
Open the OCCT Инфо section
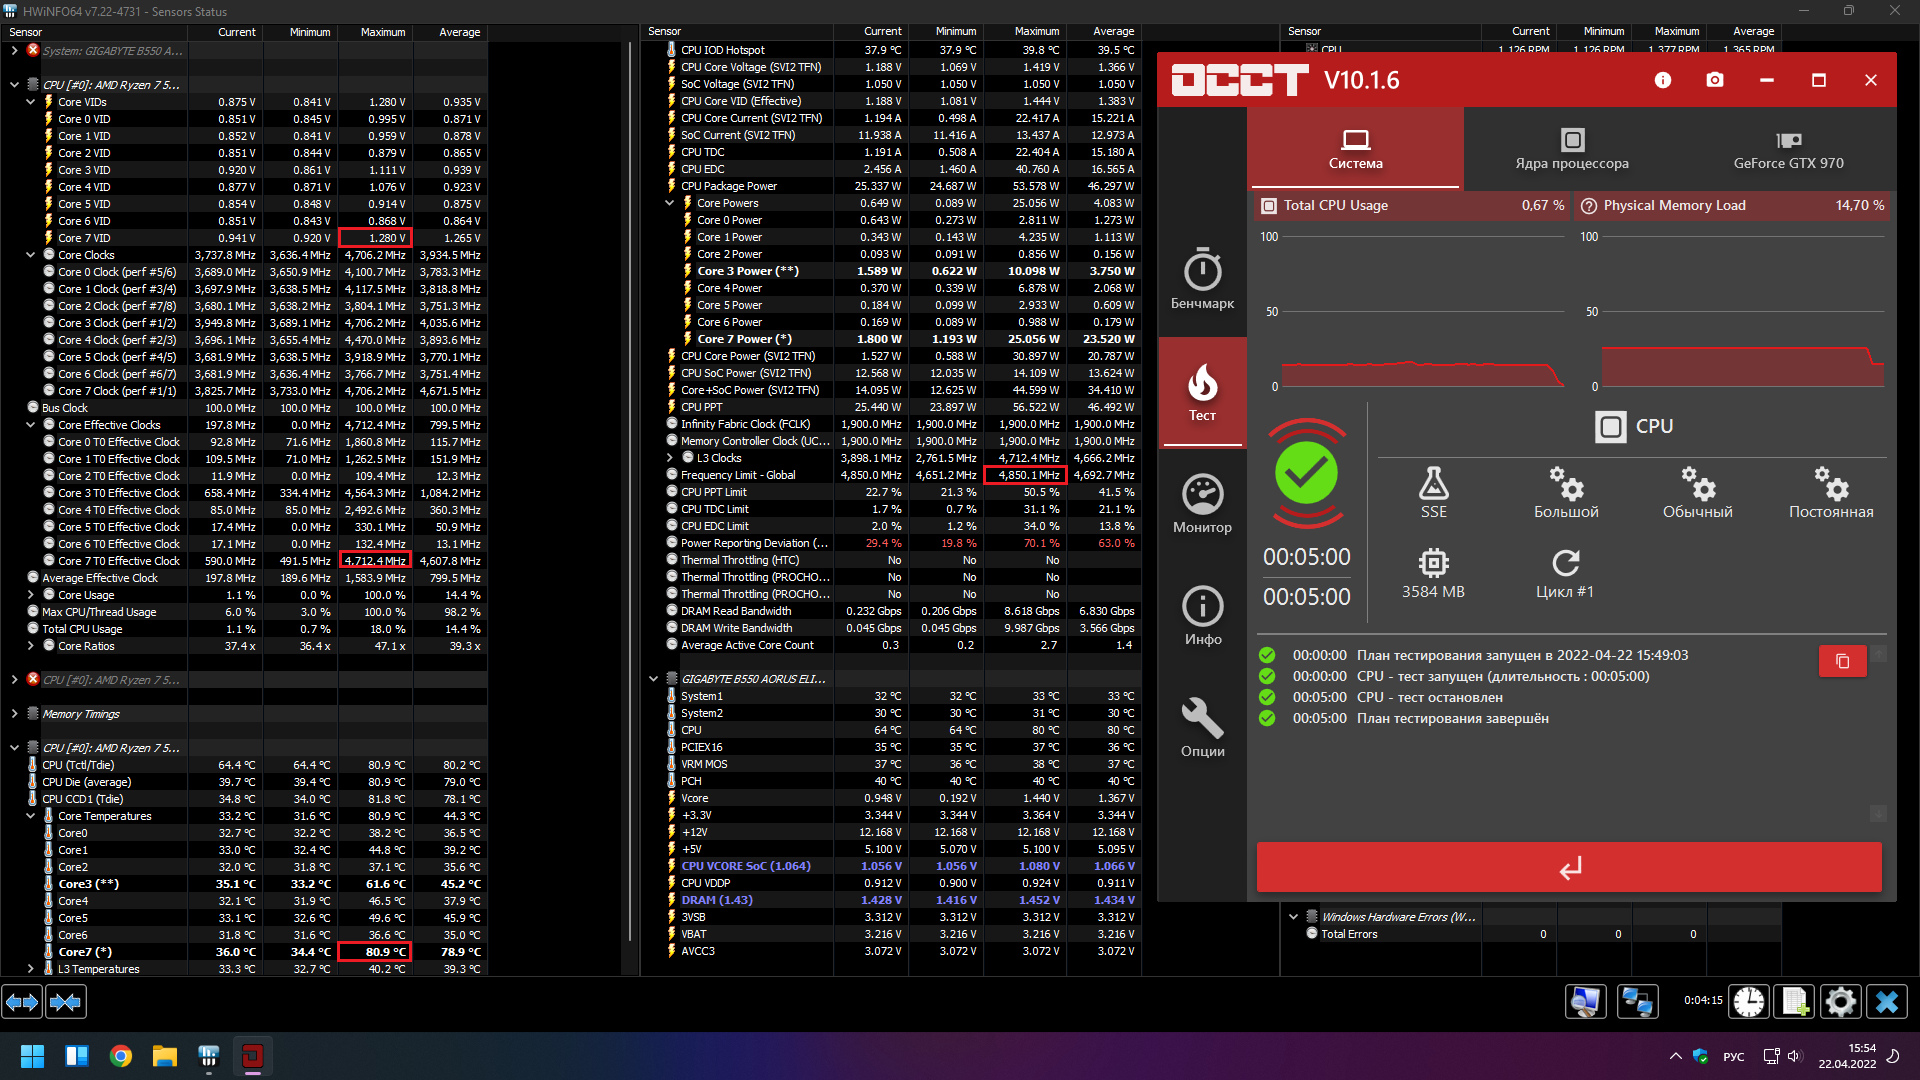[1202, 615]
